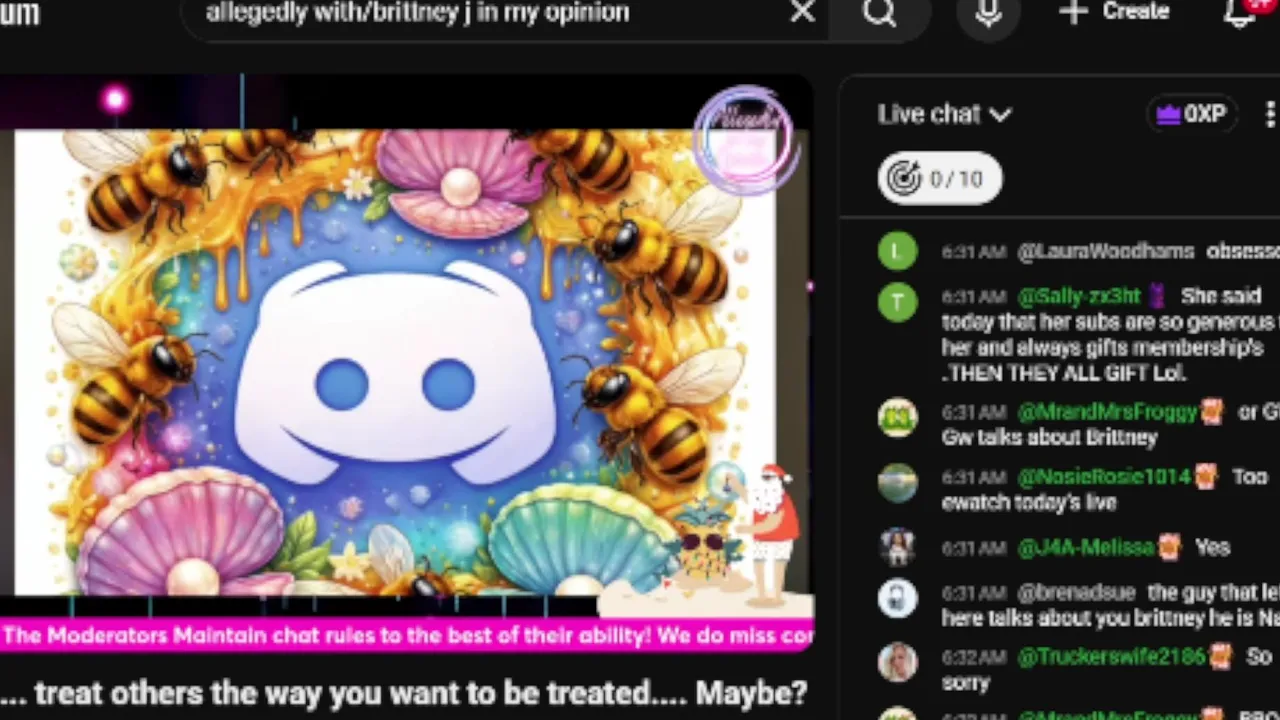Open the 0XP crown points badge
This screenshot has width=1280, height=720.
click(x=1190, y=114)
